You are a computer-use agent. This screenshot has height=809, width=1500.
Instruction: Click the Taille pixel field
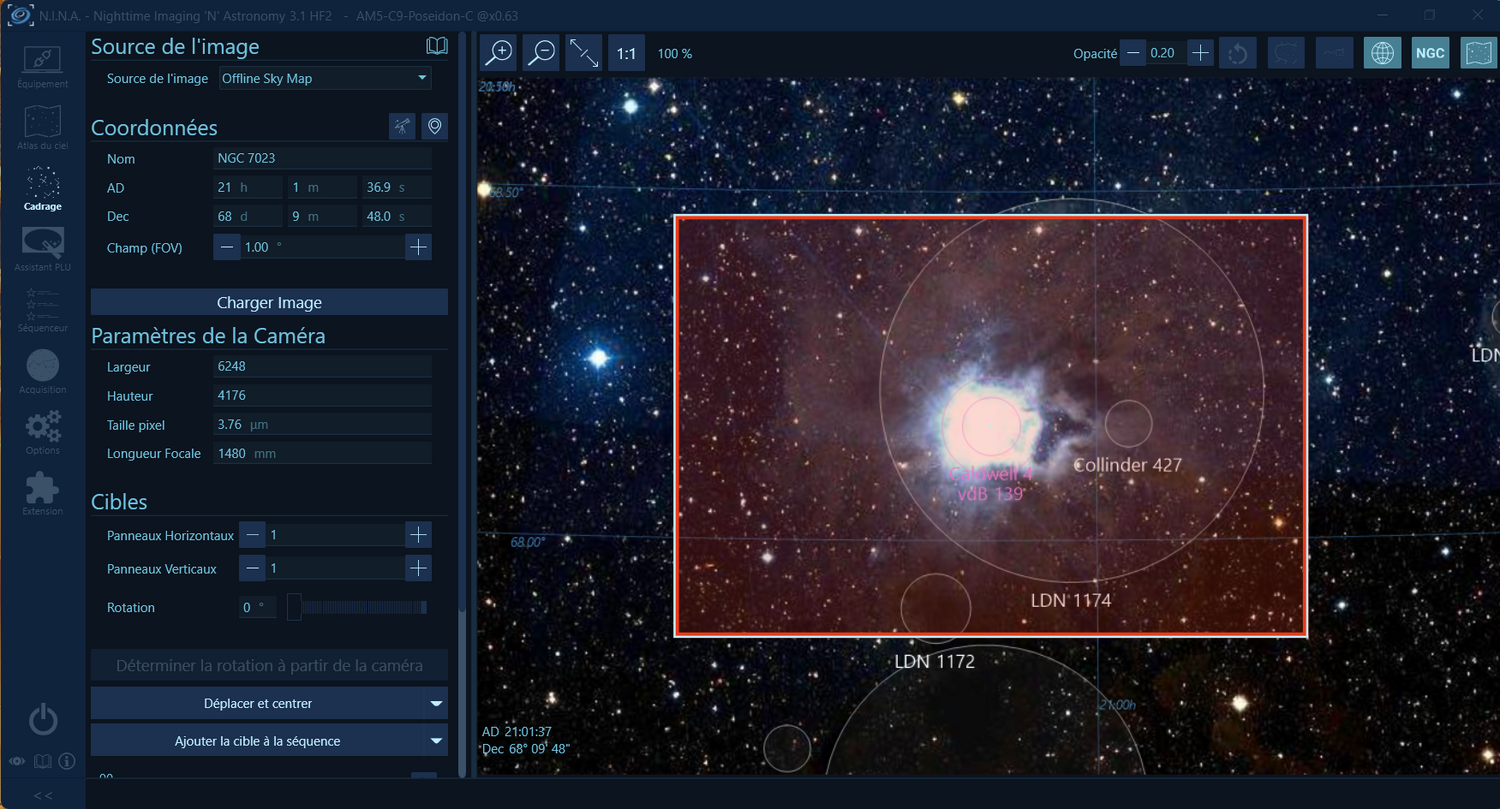coord(322,425)
